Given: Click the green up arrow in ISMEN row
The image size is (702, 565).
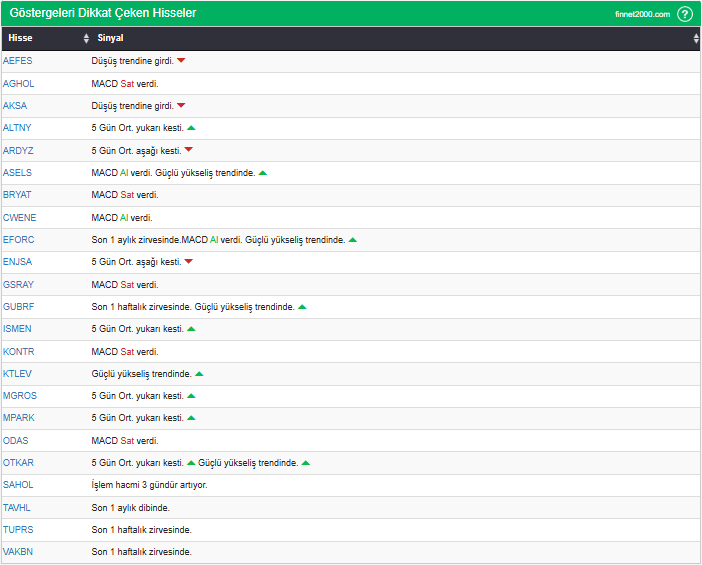Looking at the screenshot, I should tap(191, 329).
